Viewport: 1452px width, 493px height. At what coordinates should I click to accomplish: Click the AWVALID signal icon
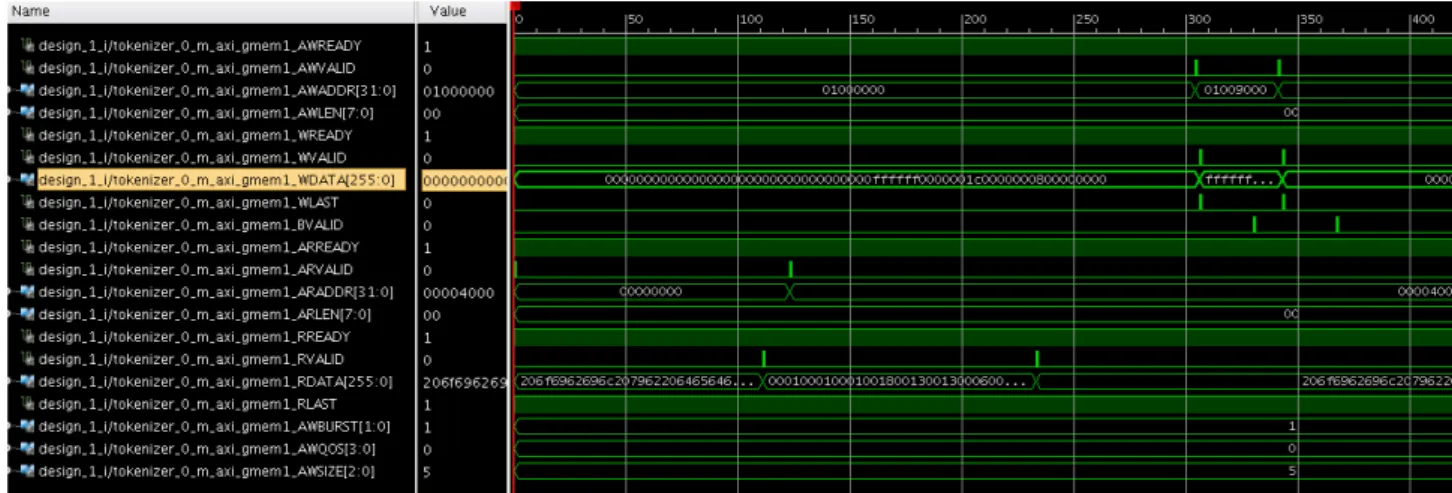tap(29, 68)
